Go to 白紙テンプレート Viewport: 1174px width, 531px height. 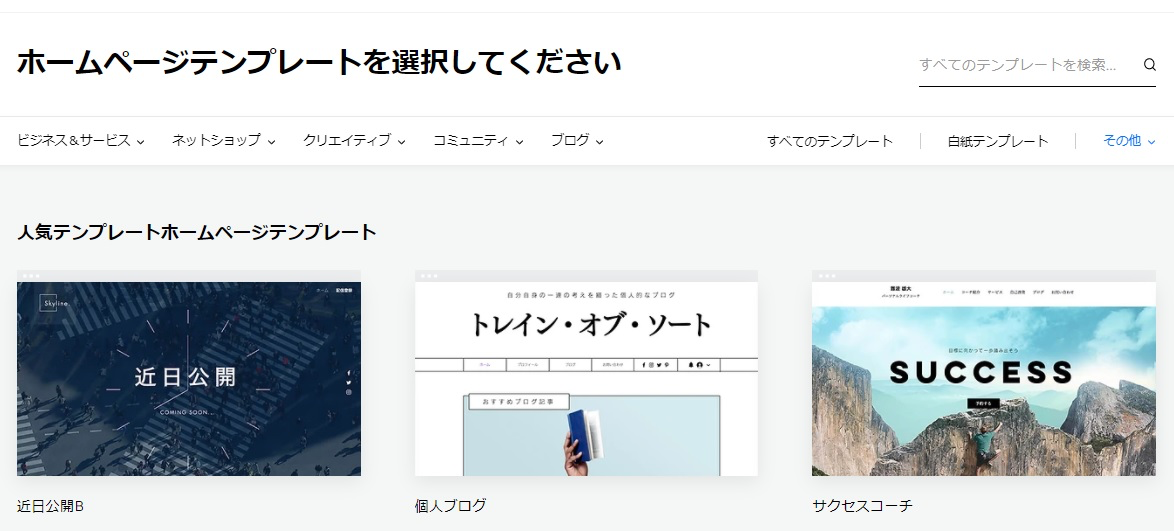tap(998, 141)
